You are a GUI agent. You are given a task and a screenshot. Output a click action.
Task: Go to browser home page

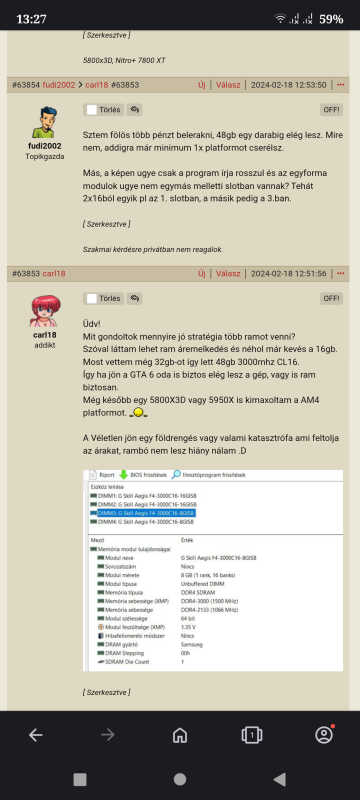point(179,735)
